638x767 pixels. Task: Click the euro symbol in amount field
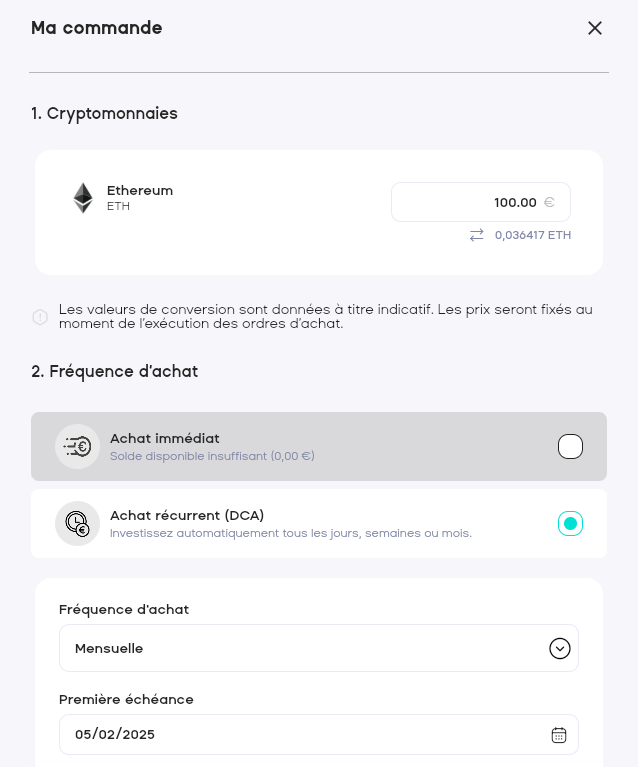pos(549,202)
